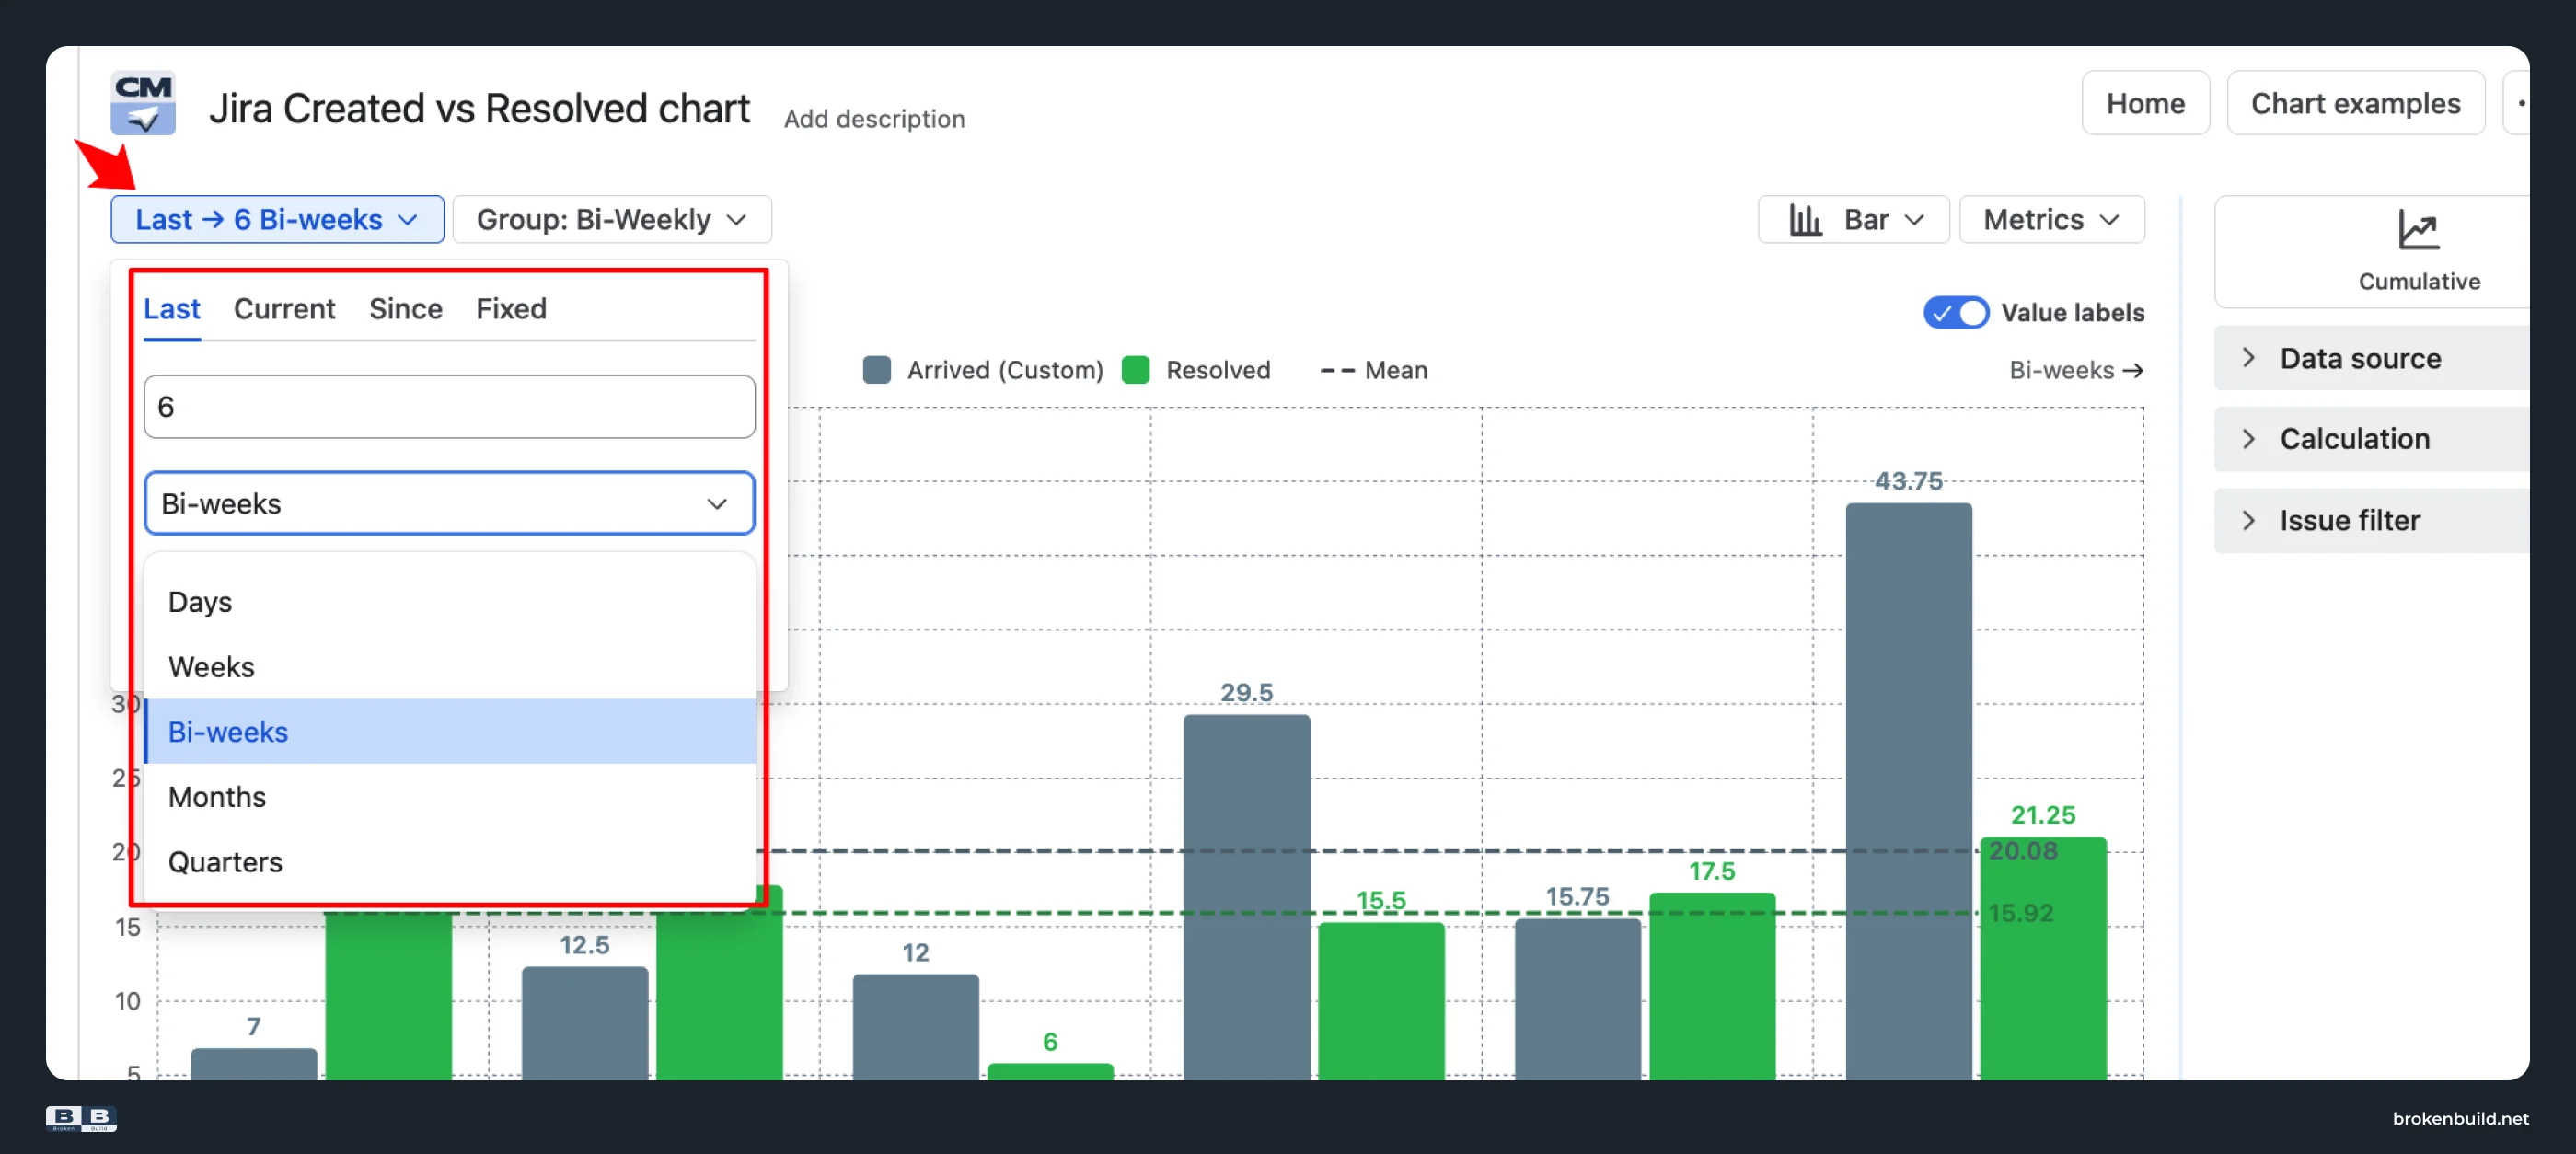Click the Arrived (Custom) legend color swatch
Image resolution: width=2576 pixels, height=1154 pixels.
(x=876, y=370)
